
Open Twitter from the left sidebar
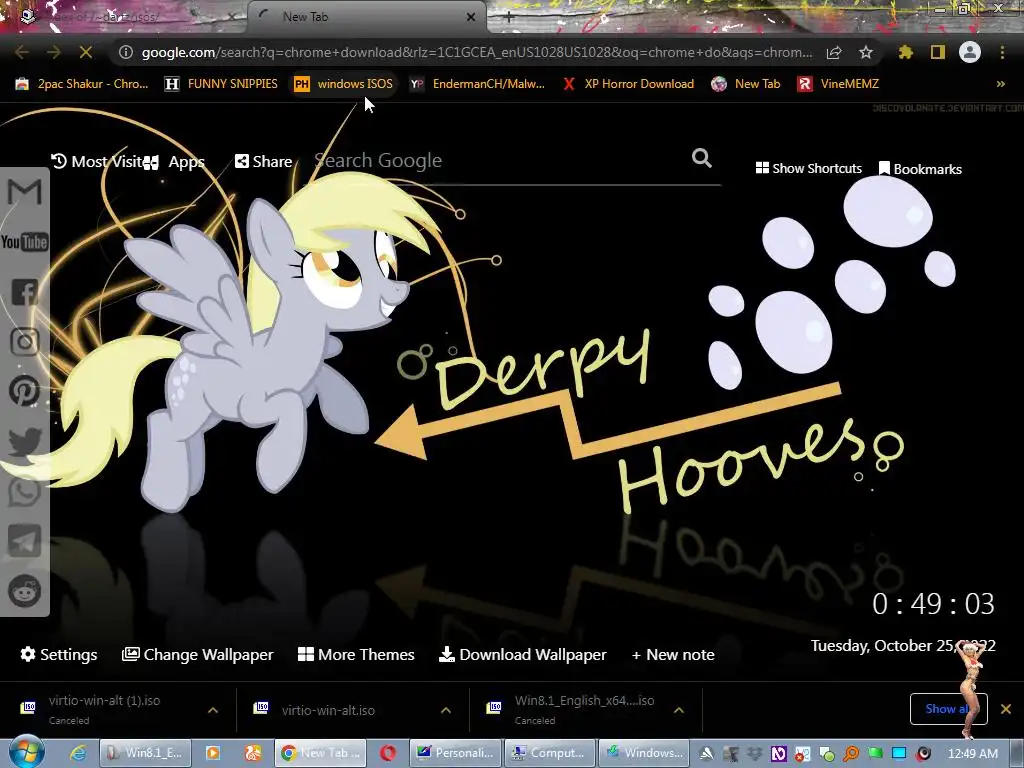tap(25, 441)
